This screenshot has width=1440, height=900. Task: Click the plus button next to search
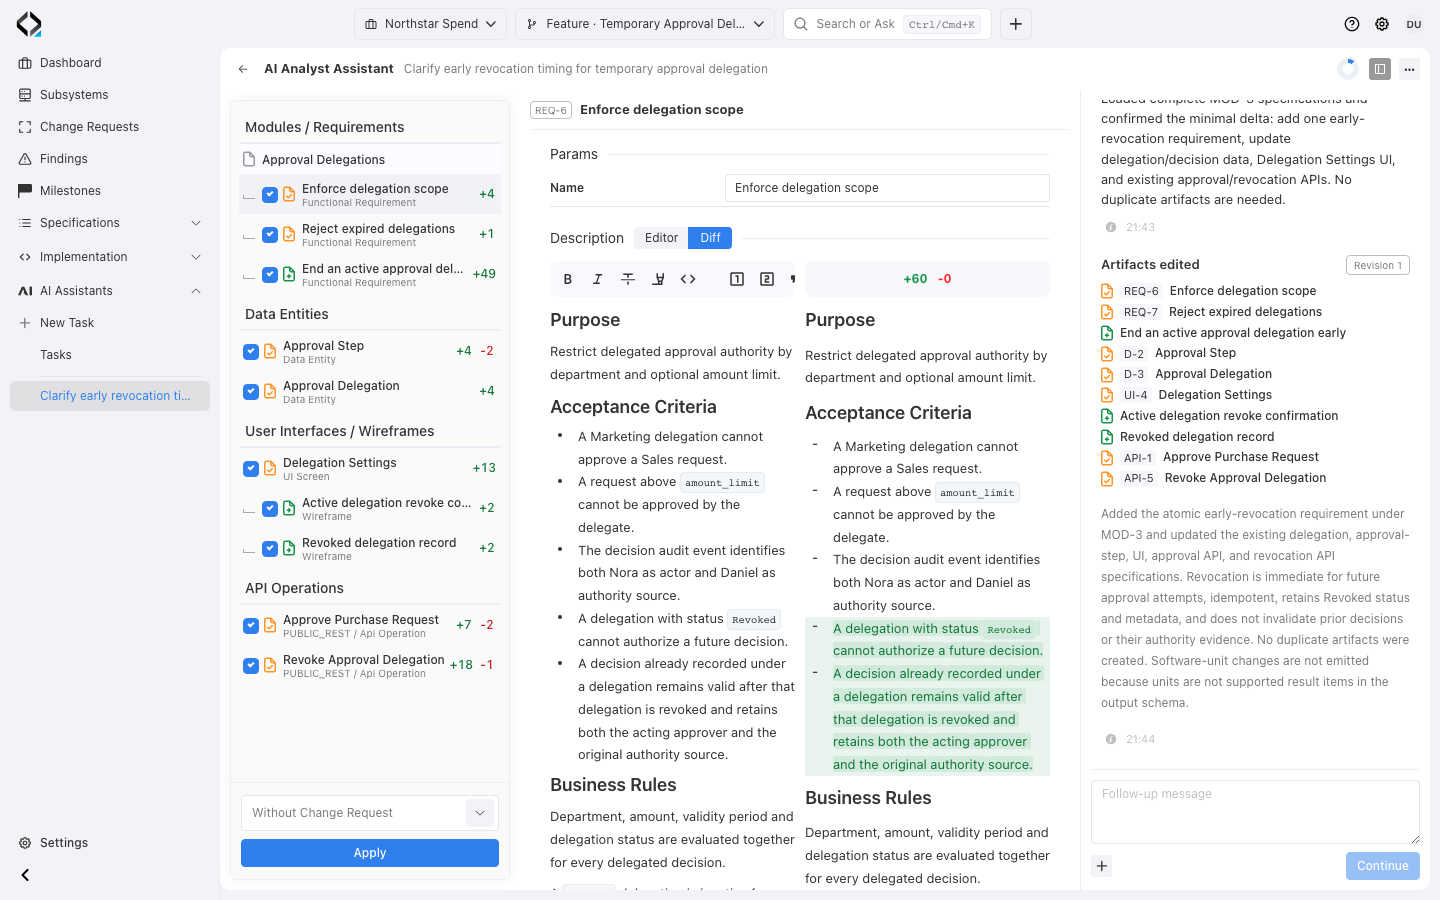pos(1015,24)
